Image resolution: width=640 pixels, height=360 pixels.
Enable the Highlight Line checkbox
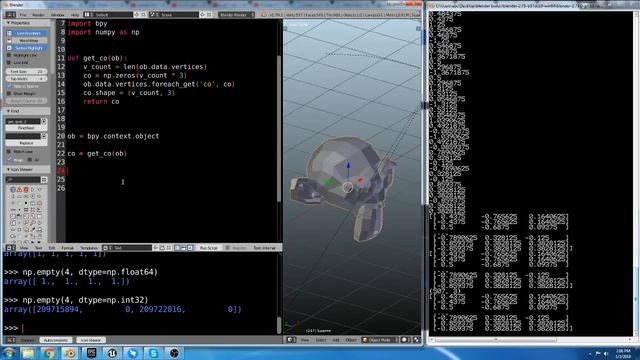[9, 55]
